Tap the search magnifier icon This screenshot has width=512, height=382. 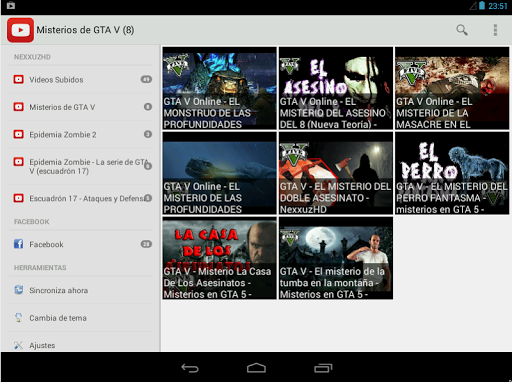point(462,30)
